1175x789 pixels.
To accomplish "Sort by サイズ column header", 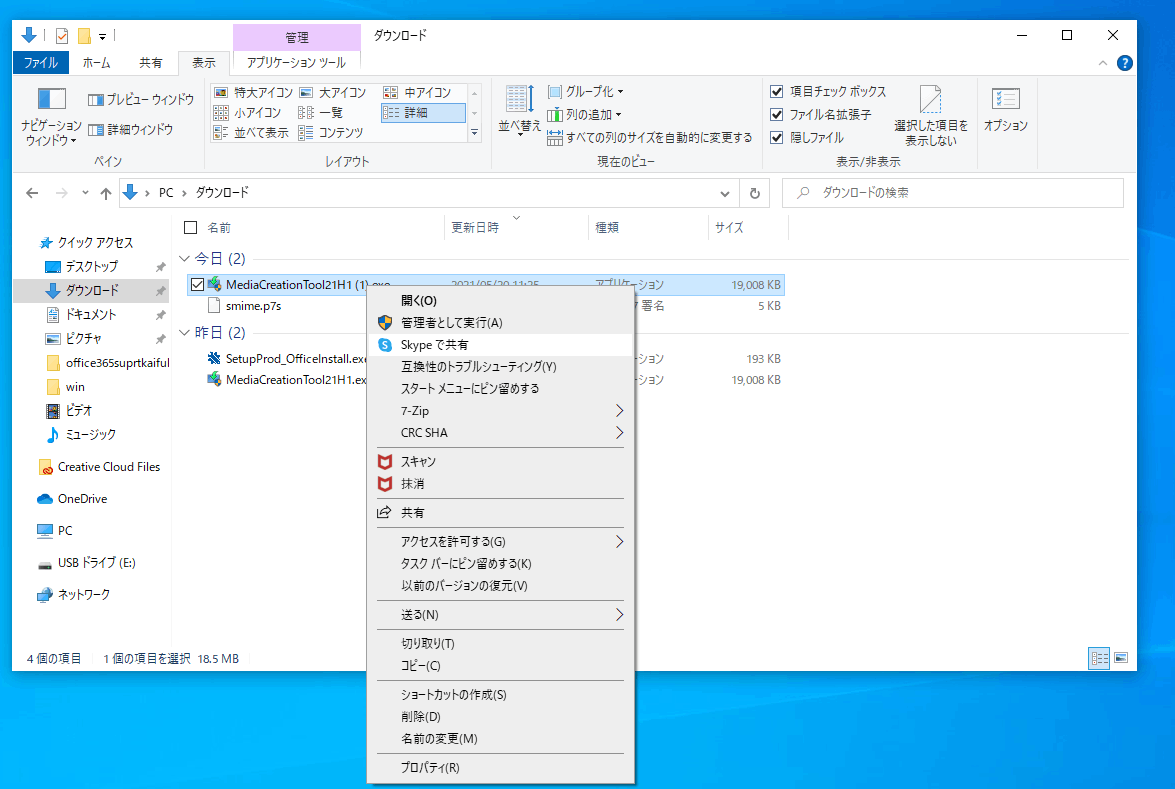I will [x=748, y=227].
